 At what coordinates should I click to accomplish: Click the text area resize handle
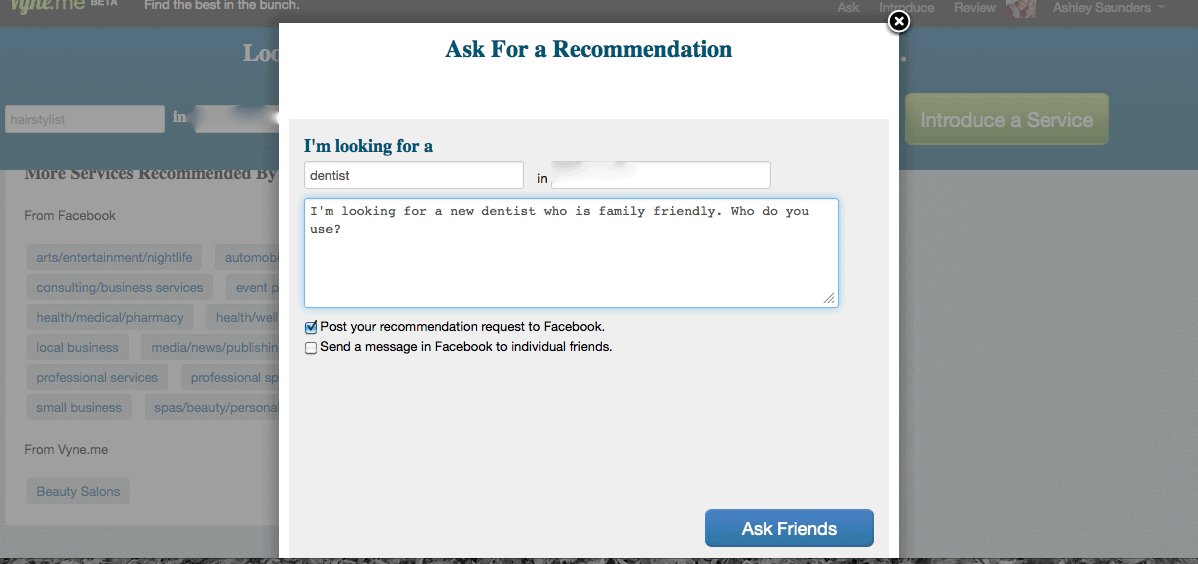coord(829,298)
